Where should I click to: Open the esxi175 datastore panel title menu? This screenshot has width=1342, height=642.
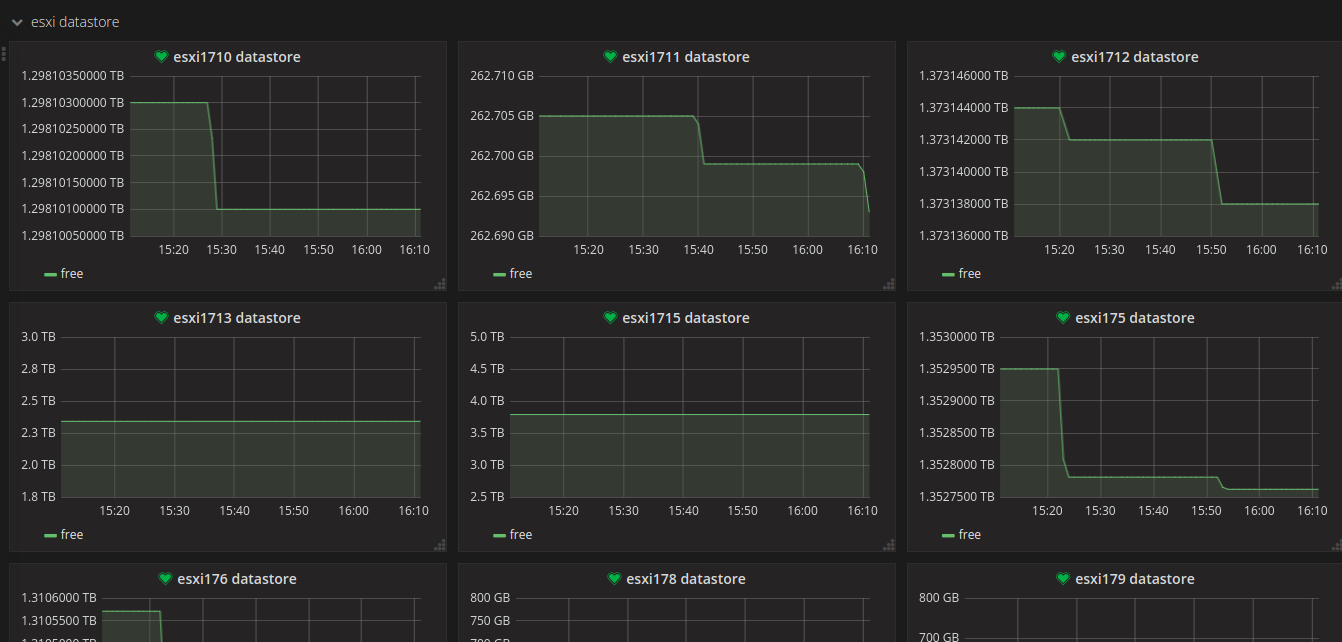coord(1134,318)
